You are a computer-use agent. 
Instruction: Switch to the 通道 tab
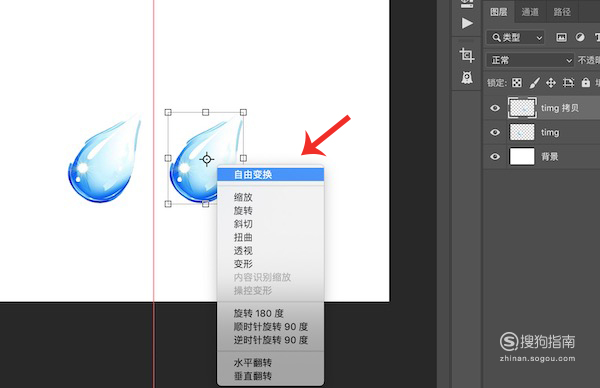pos(530,12)
